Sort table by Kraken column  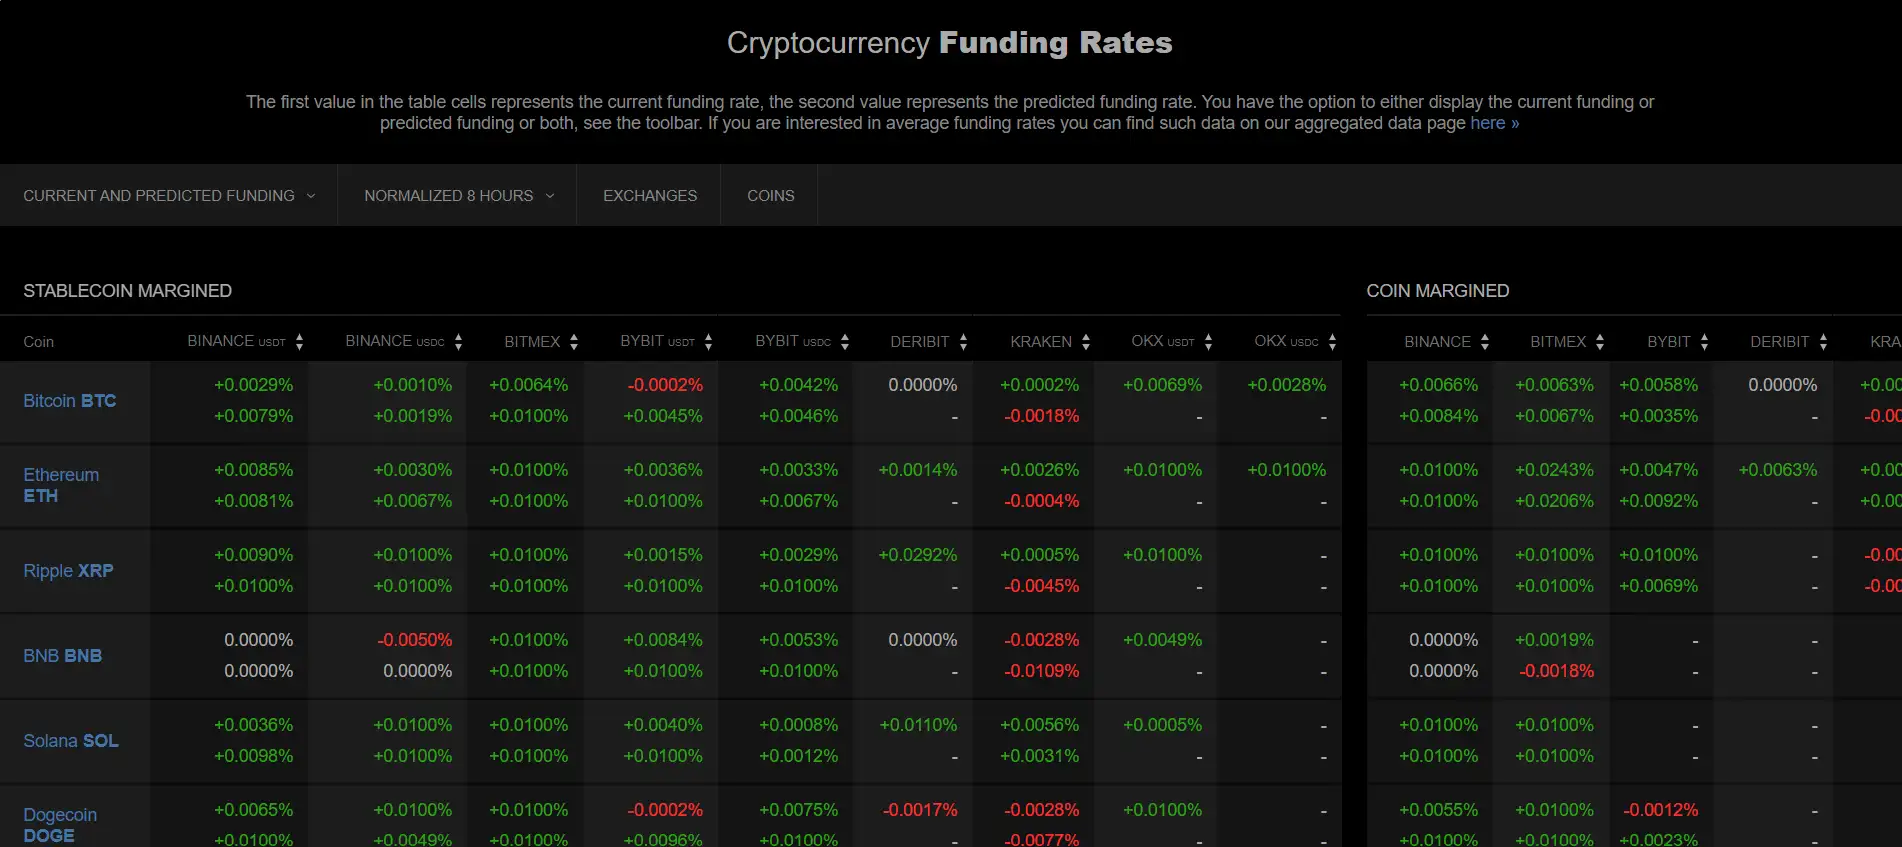[1086, 342]
